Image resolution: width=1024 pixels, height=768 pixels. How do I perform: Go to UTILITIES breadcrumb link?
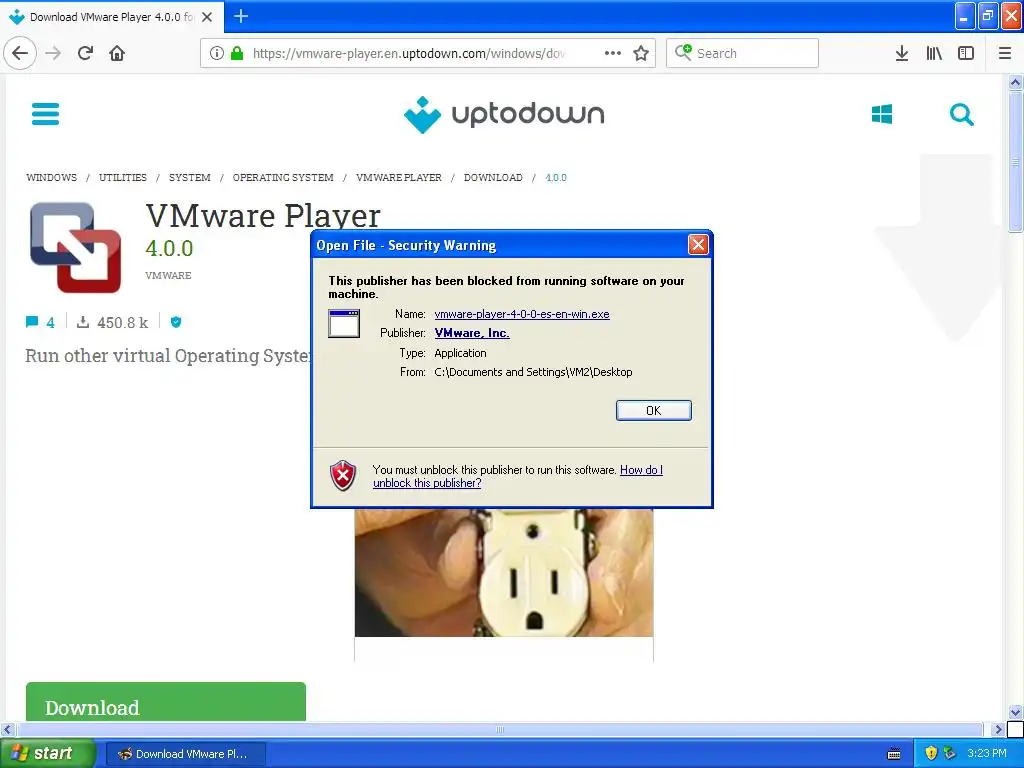coord(123,178)
